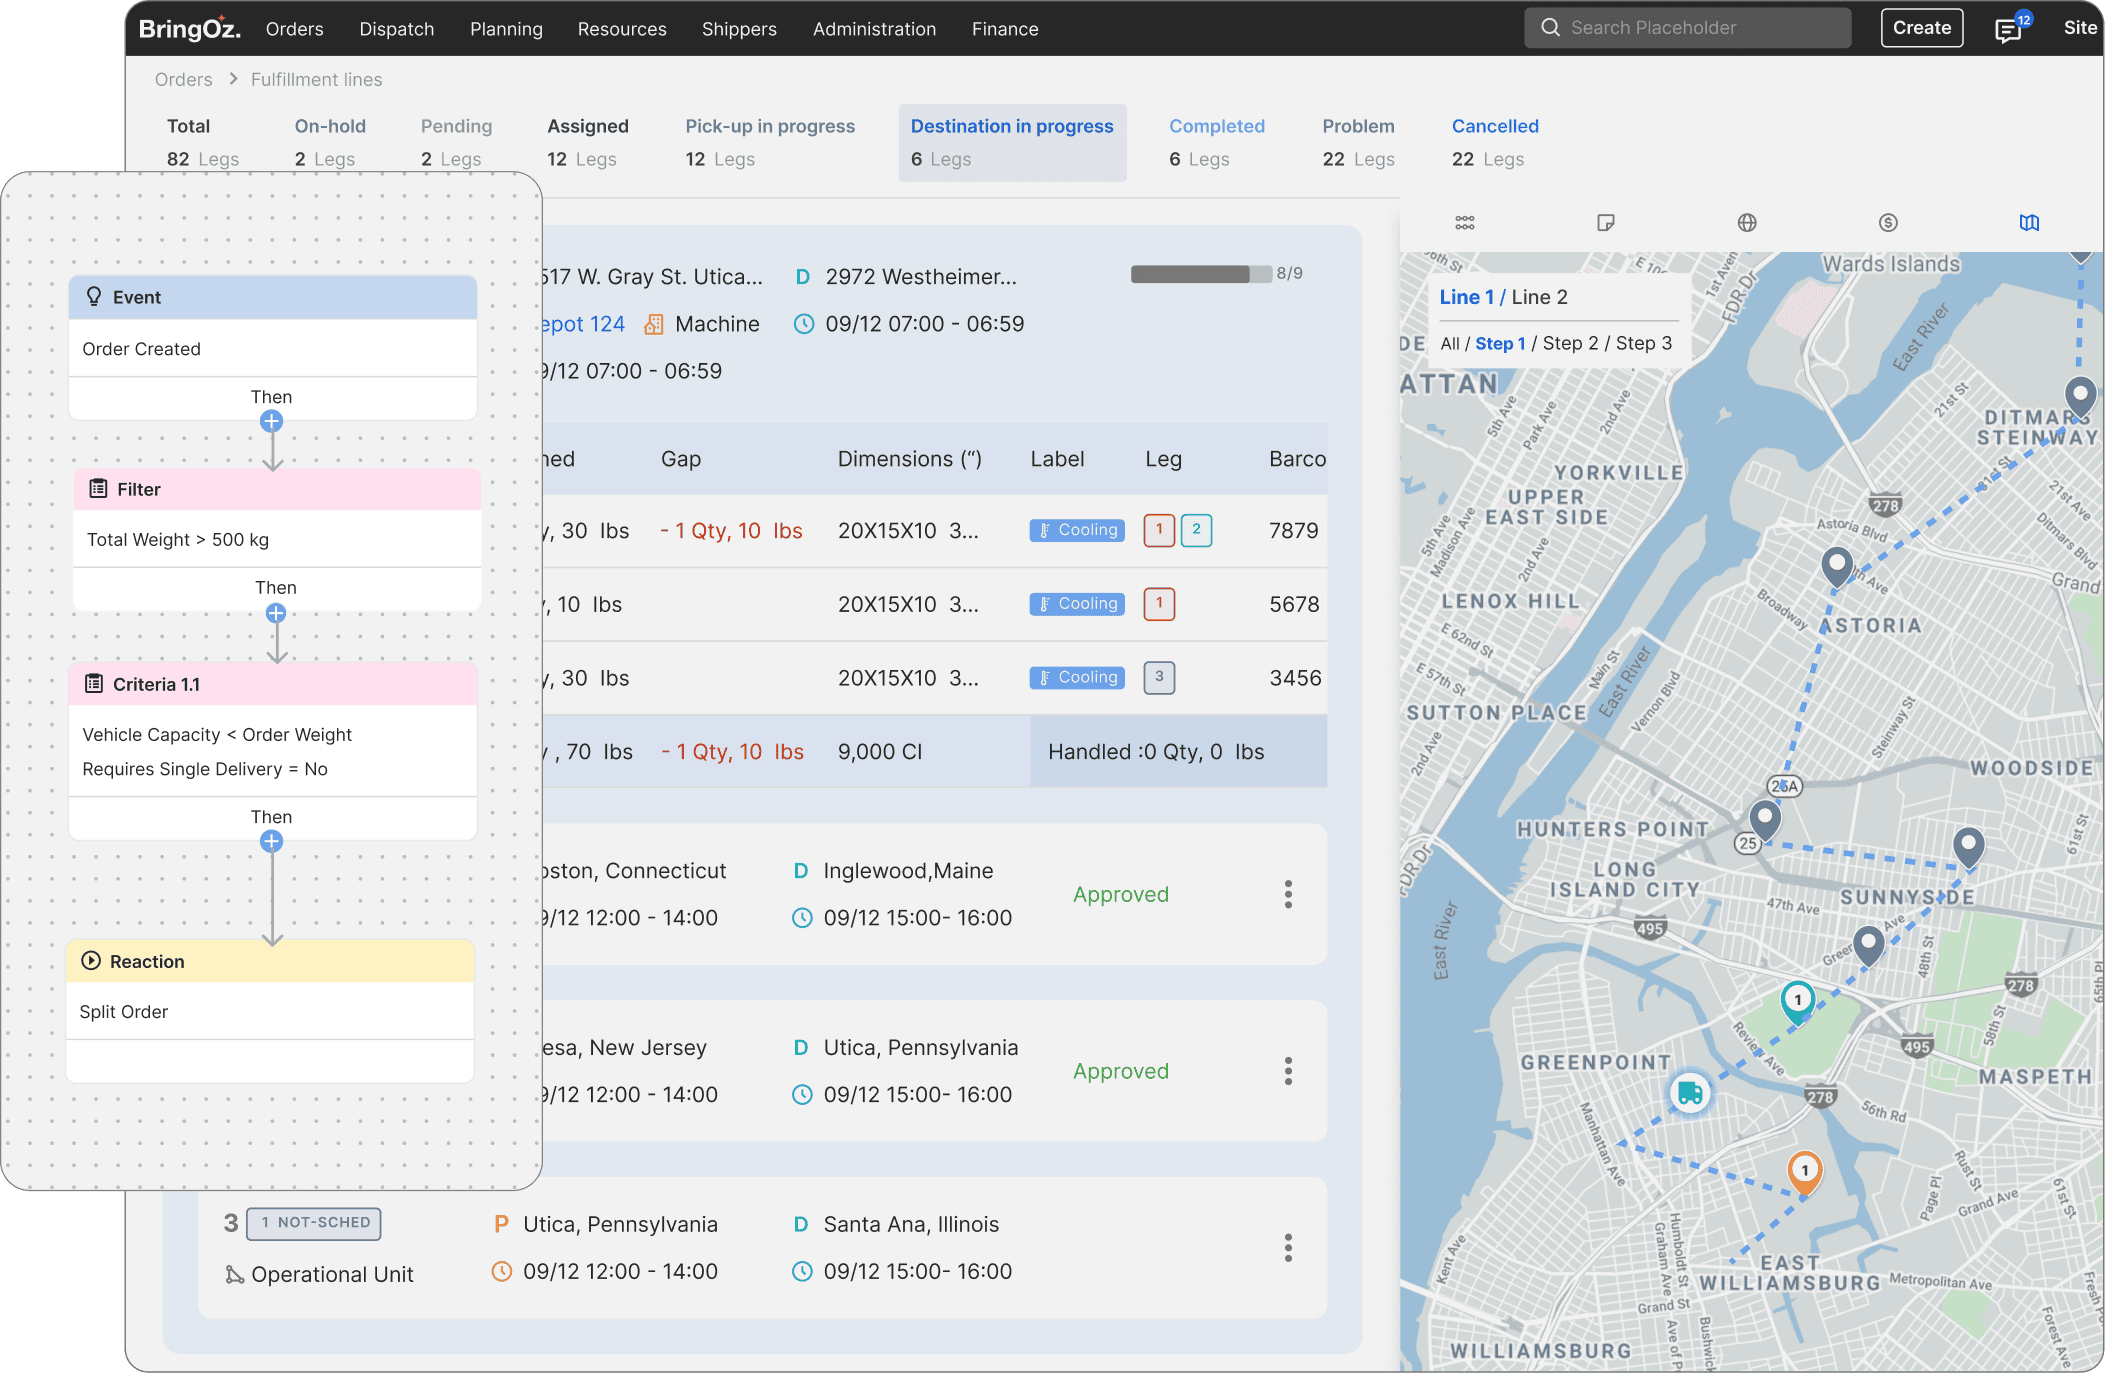Click the truck marker on the map

pyautogui.click(x=1690, y=1093)
